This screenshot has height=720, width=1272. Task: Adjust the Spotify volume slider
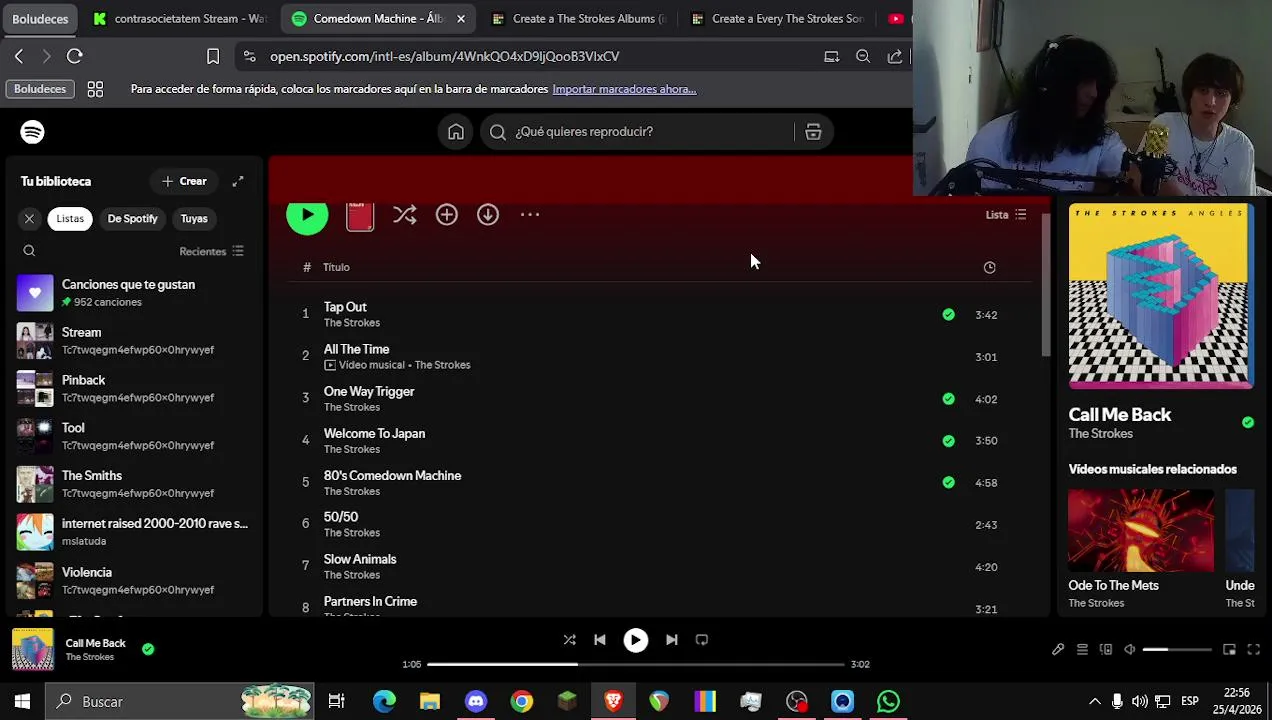1176,650
